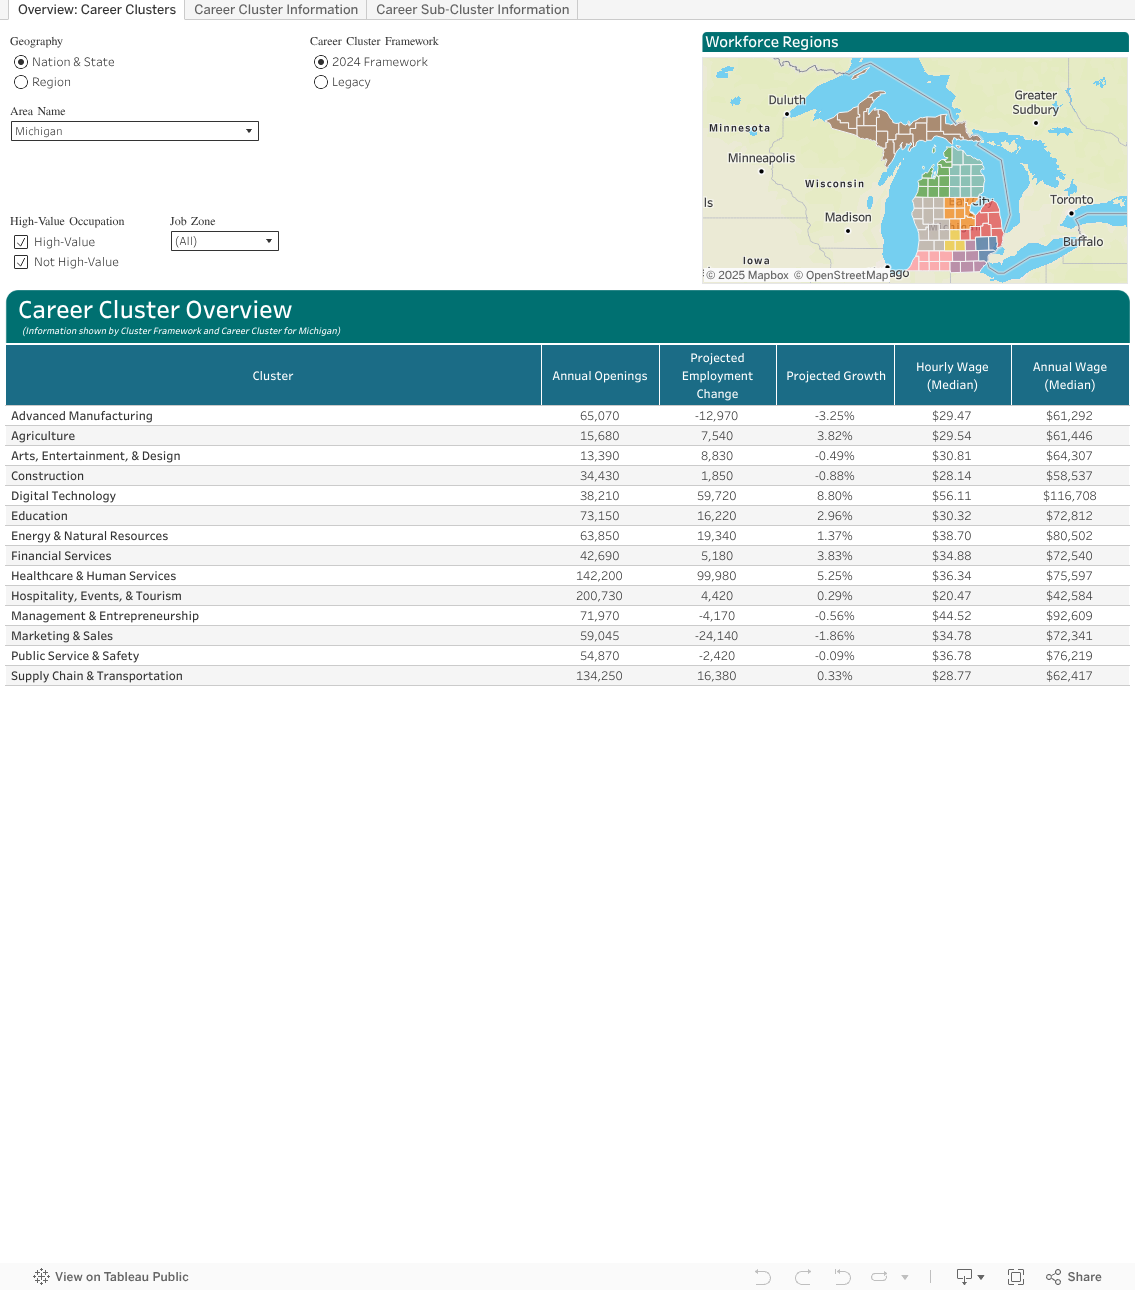Viewport: 1135px width, 1290px height.
Task: Click the refresh/replay icon in toolbar
Action: pos(880,1277)
